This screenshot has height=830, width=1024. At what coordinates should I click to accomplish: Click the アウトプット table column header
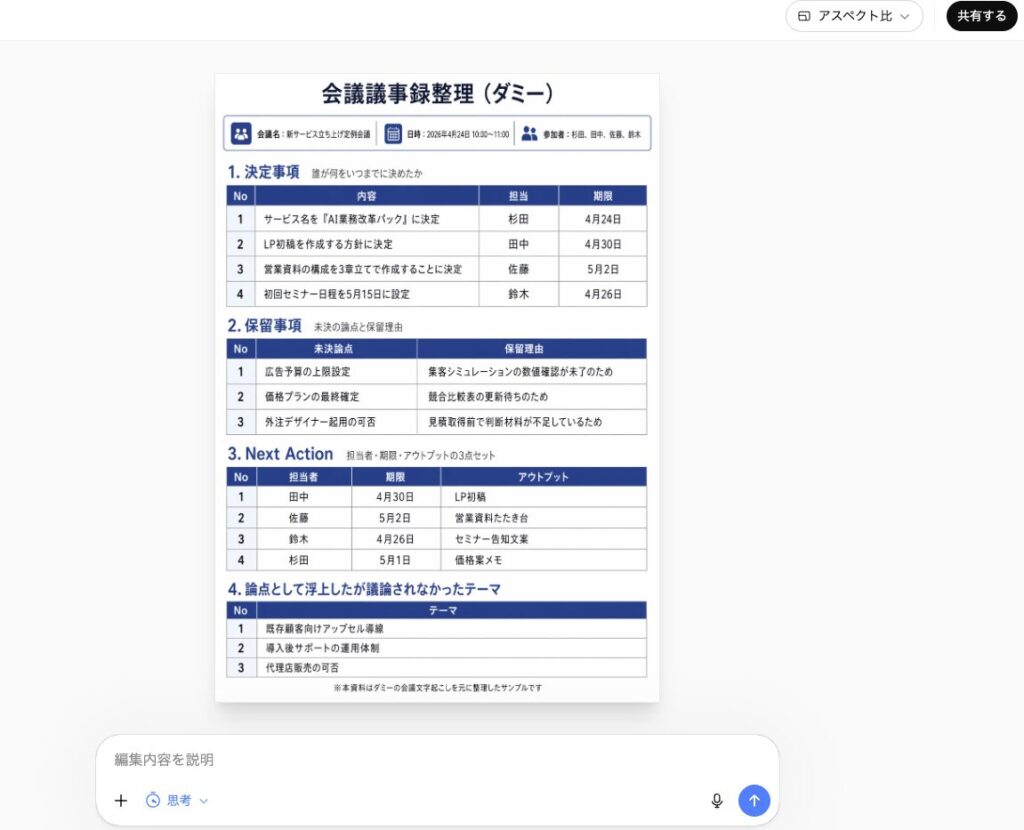click(543, 477)
